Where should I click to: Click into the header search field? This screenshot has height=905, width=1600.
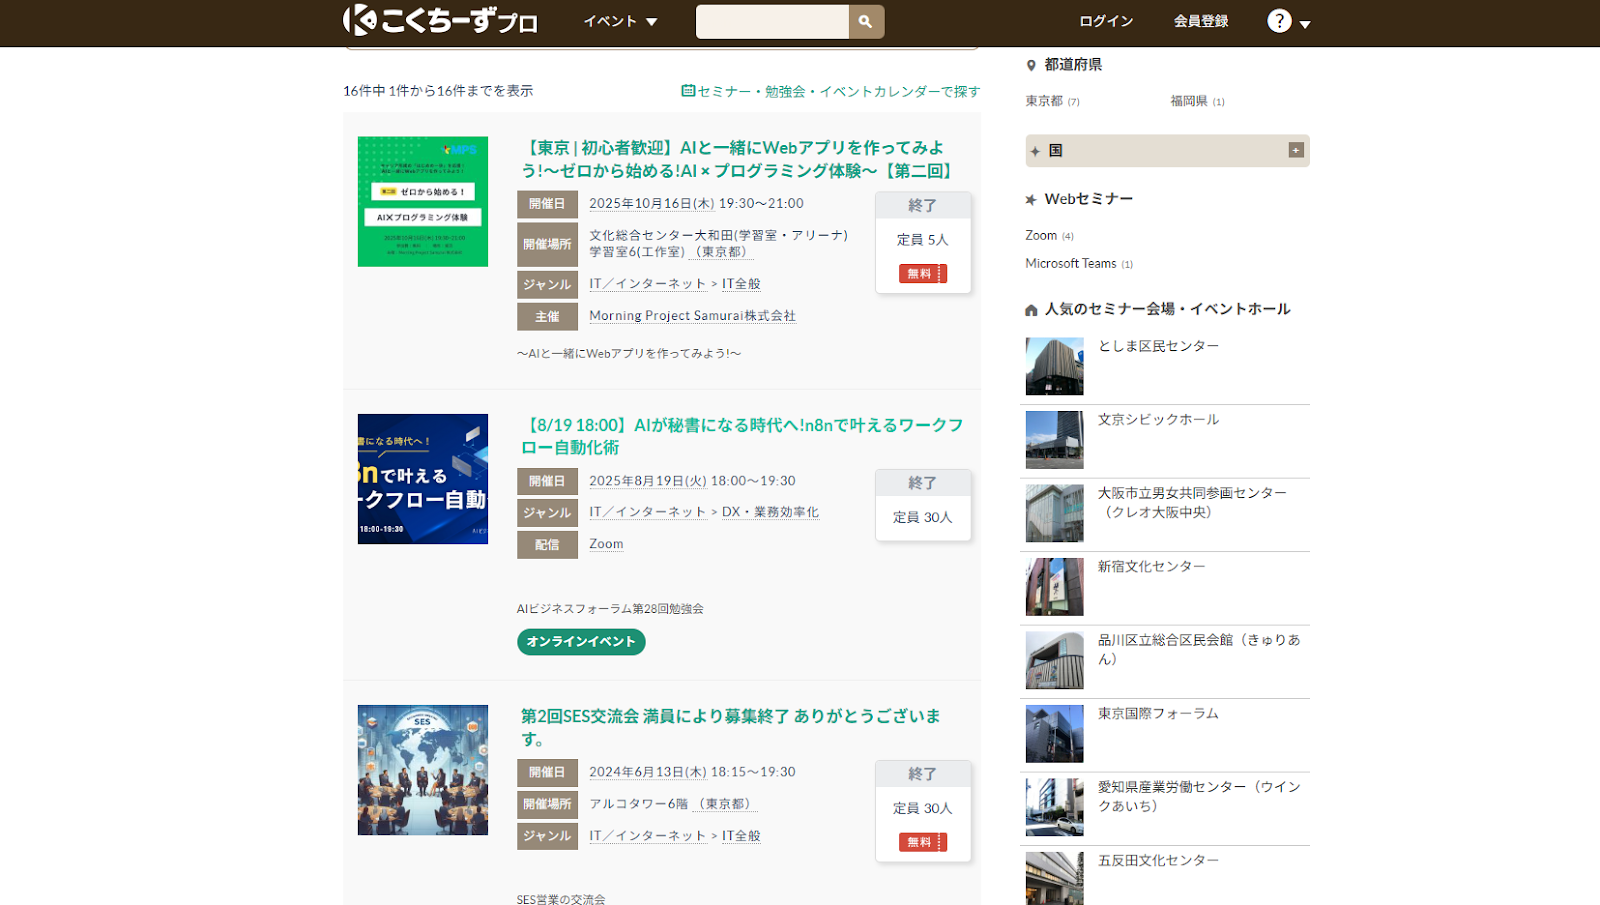(x=772, y=21)
